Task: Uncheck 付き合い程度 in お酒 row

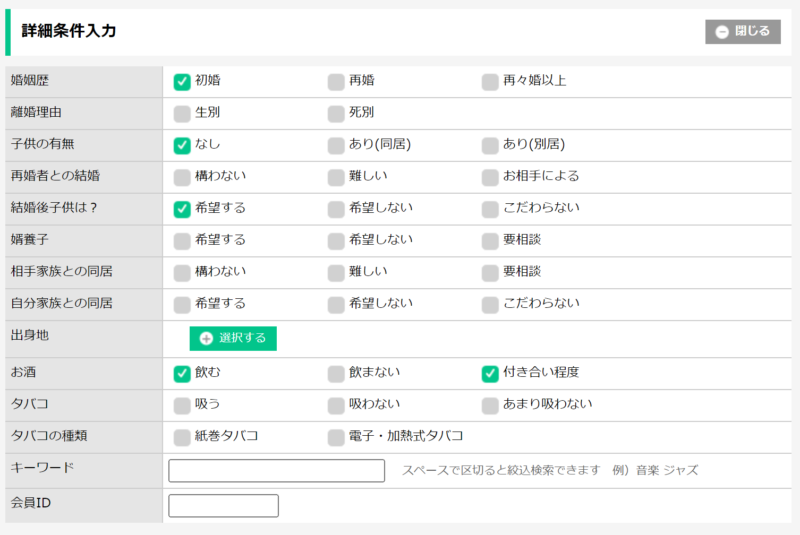Action: (x=490, y=374)
